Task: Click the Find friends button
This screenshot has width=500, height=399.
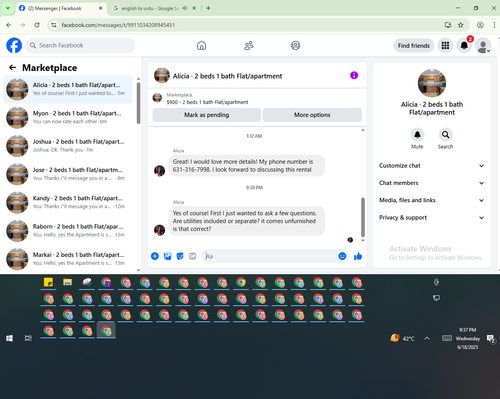Action: pos(414,46)
